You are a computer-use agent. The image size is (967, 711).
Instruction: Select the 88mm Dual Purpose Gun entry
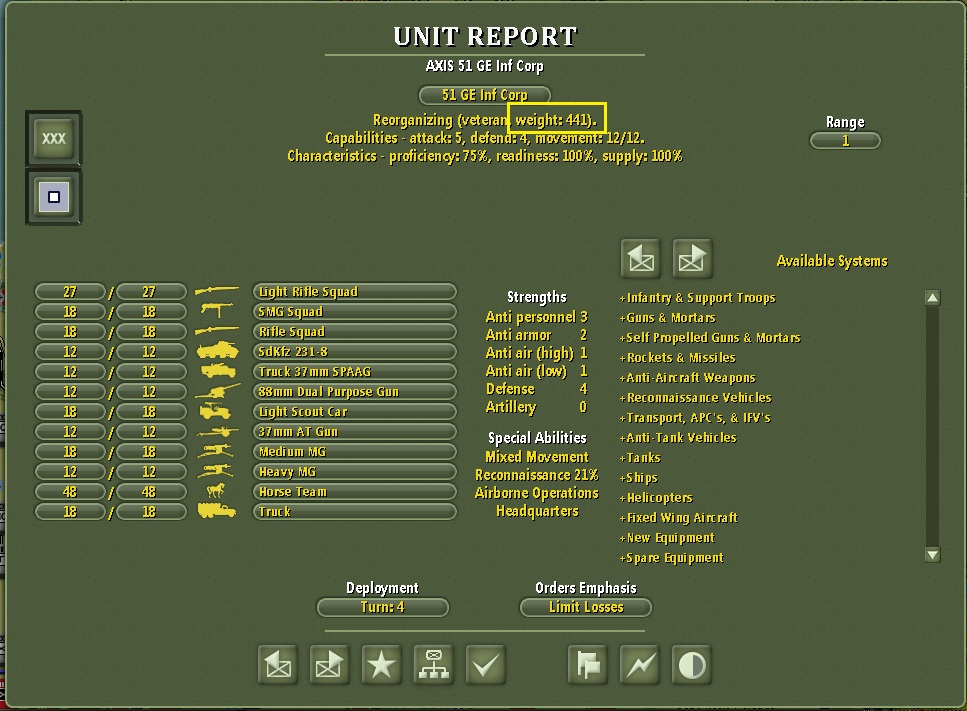[x=355, y=392]
